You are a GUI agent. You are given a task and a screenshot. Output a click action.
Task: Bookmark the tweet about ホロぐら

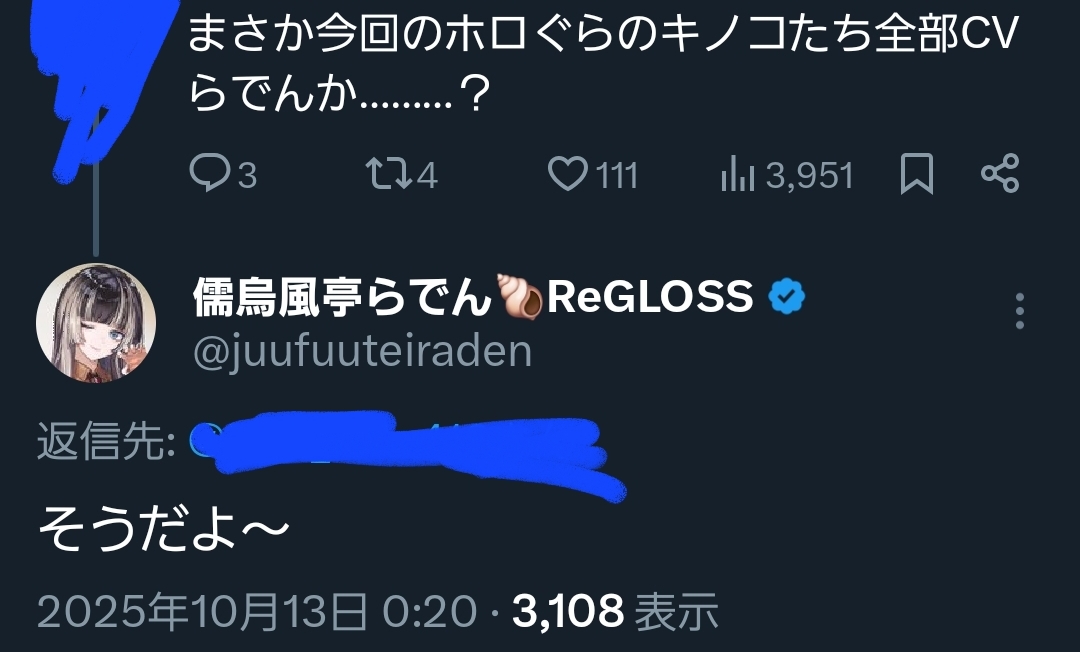(x=917, y=174)
